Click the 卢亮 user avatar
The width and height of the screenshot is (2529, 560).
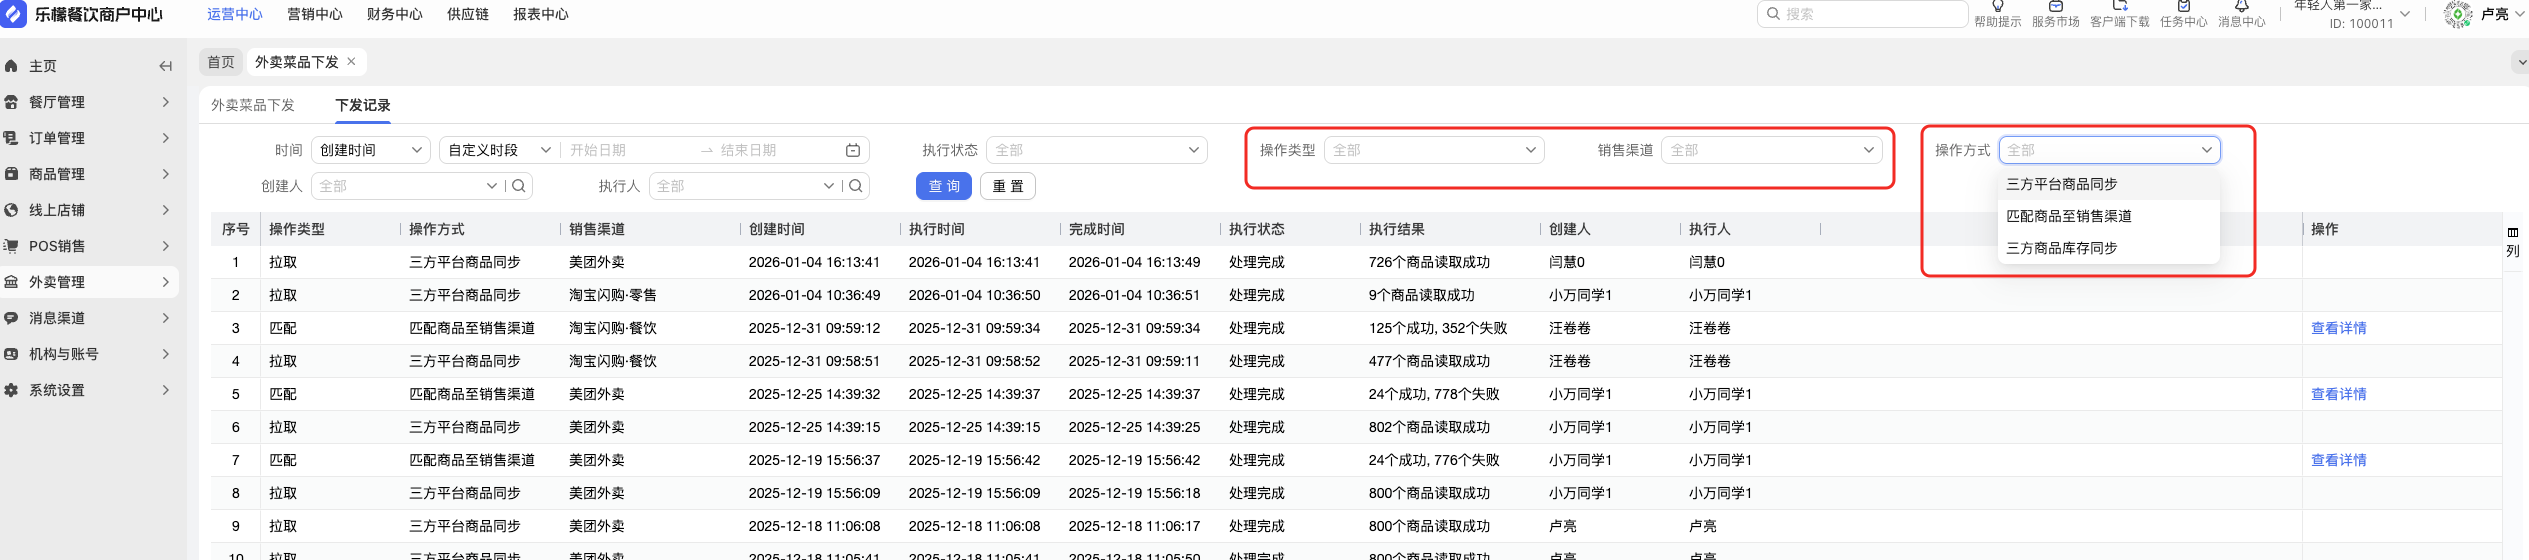pos(2458,14)
